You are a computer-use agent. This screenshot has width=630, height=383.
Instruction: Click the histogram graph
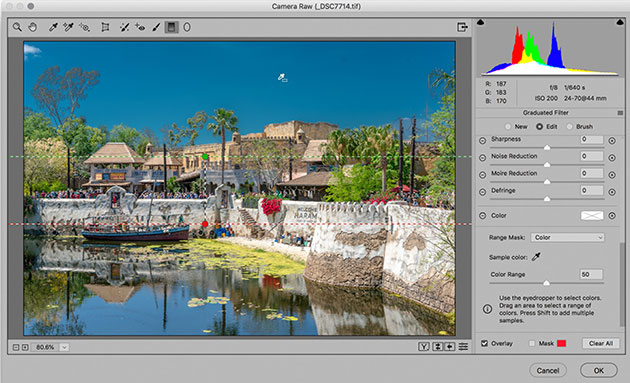pyautogui.click(x=550, y=47)
